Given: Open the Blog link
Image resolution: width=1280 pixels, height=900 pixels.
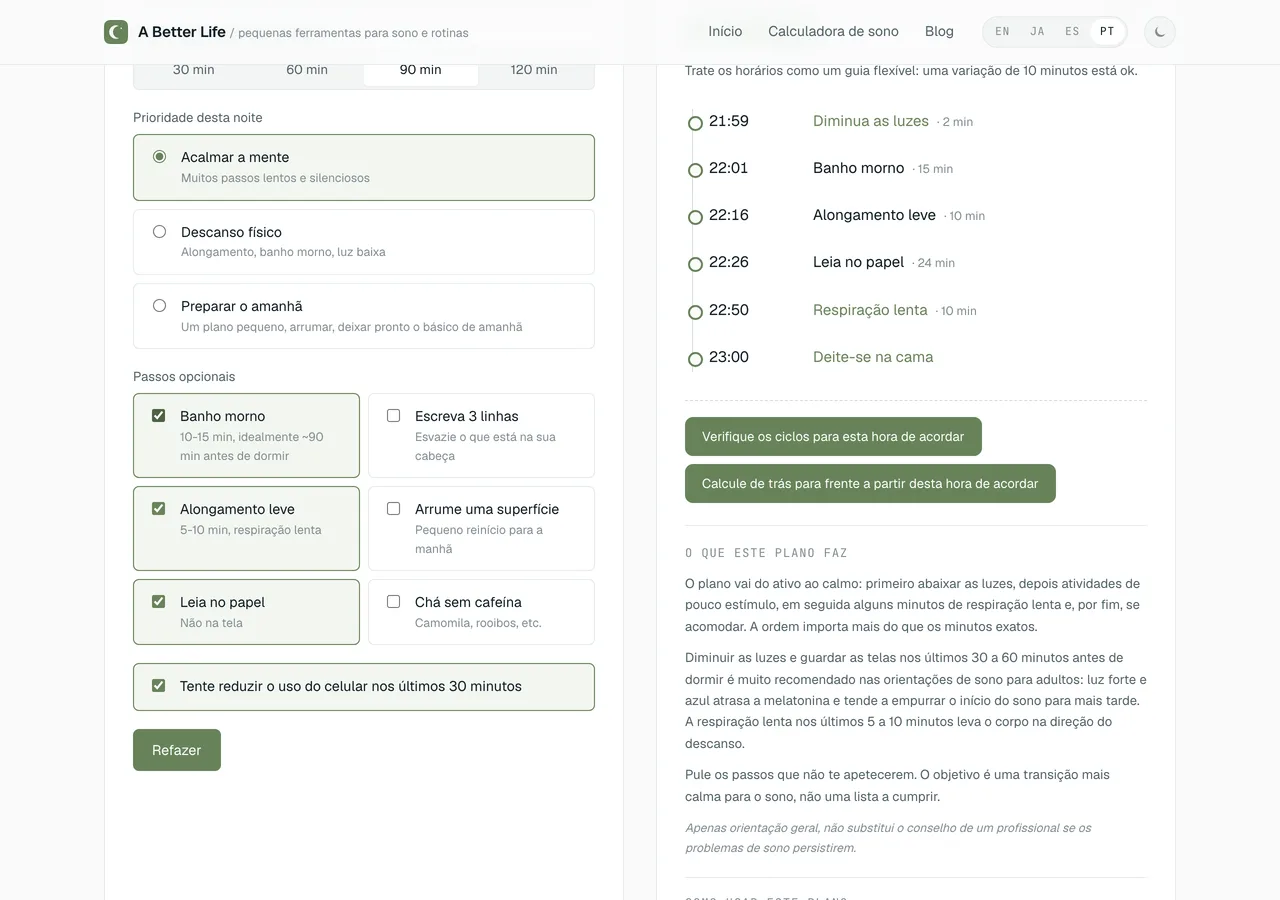Looking at the screenshot, I should click(x=939, y=32).
